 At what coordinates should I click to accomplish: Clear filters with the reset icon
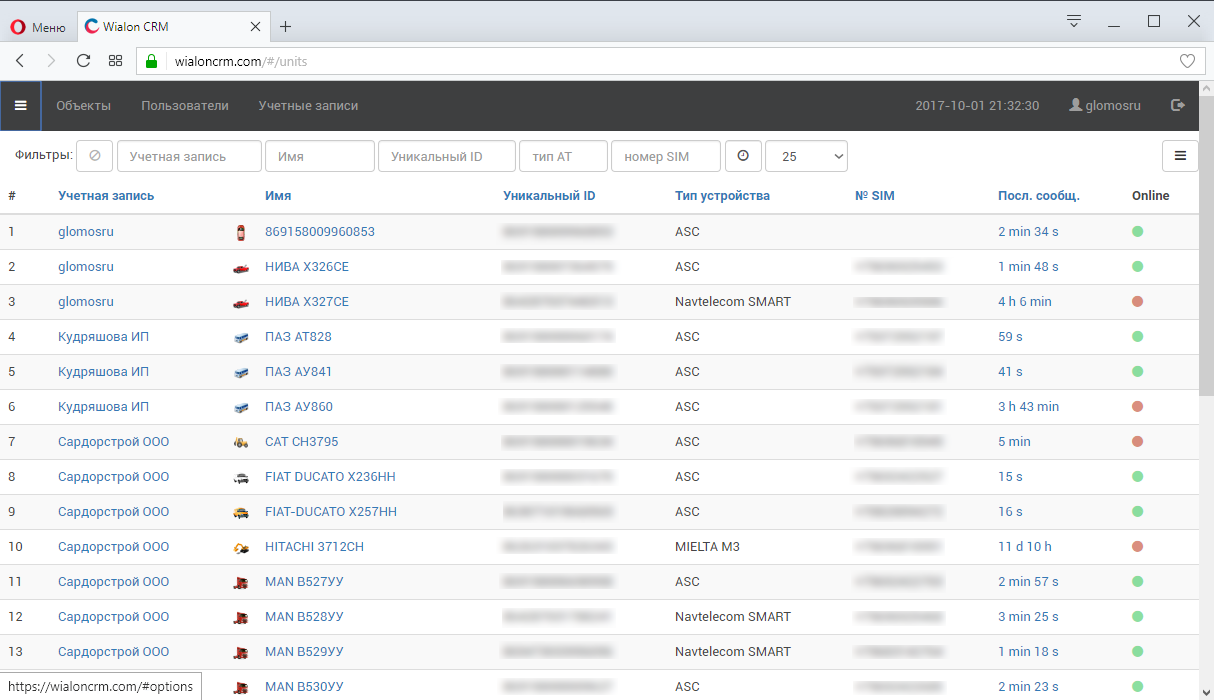point(94,156)
